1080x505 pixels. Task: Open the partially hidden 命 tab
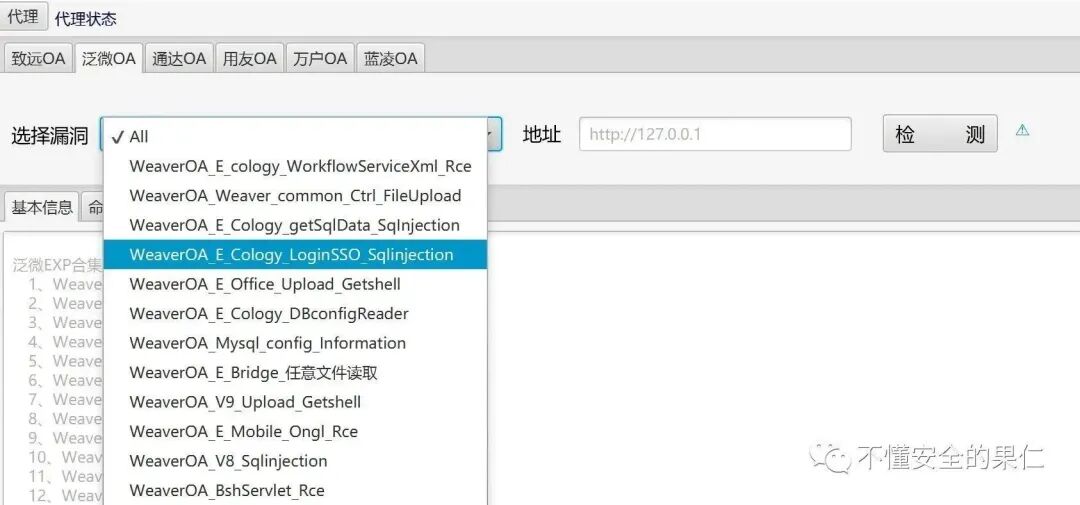pos(94,207)
